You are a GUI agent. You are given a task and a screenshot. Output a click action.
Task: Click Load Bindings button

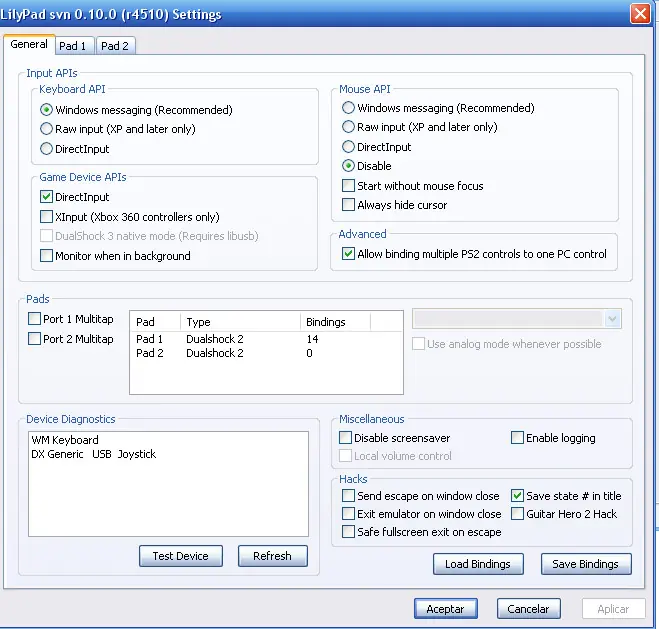tap(478, 564)
